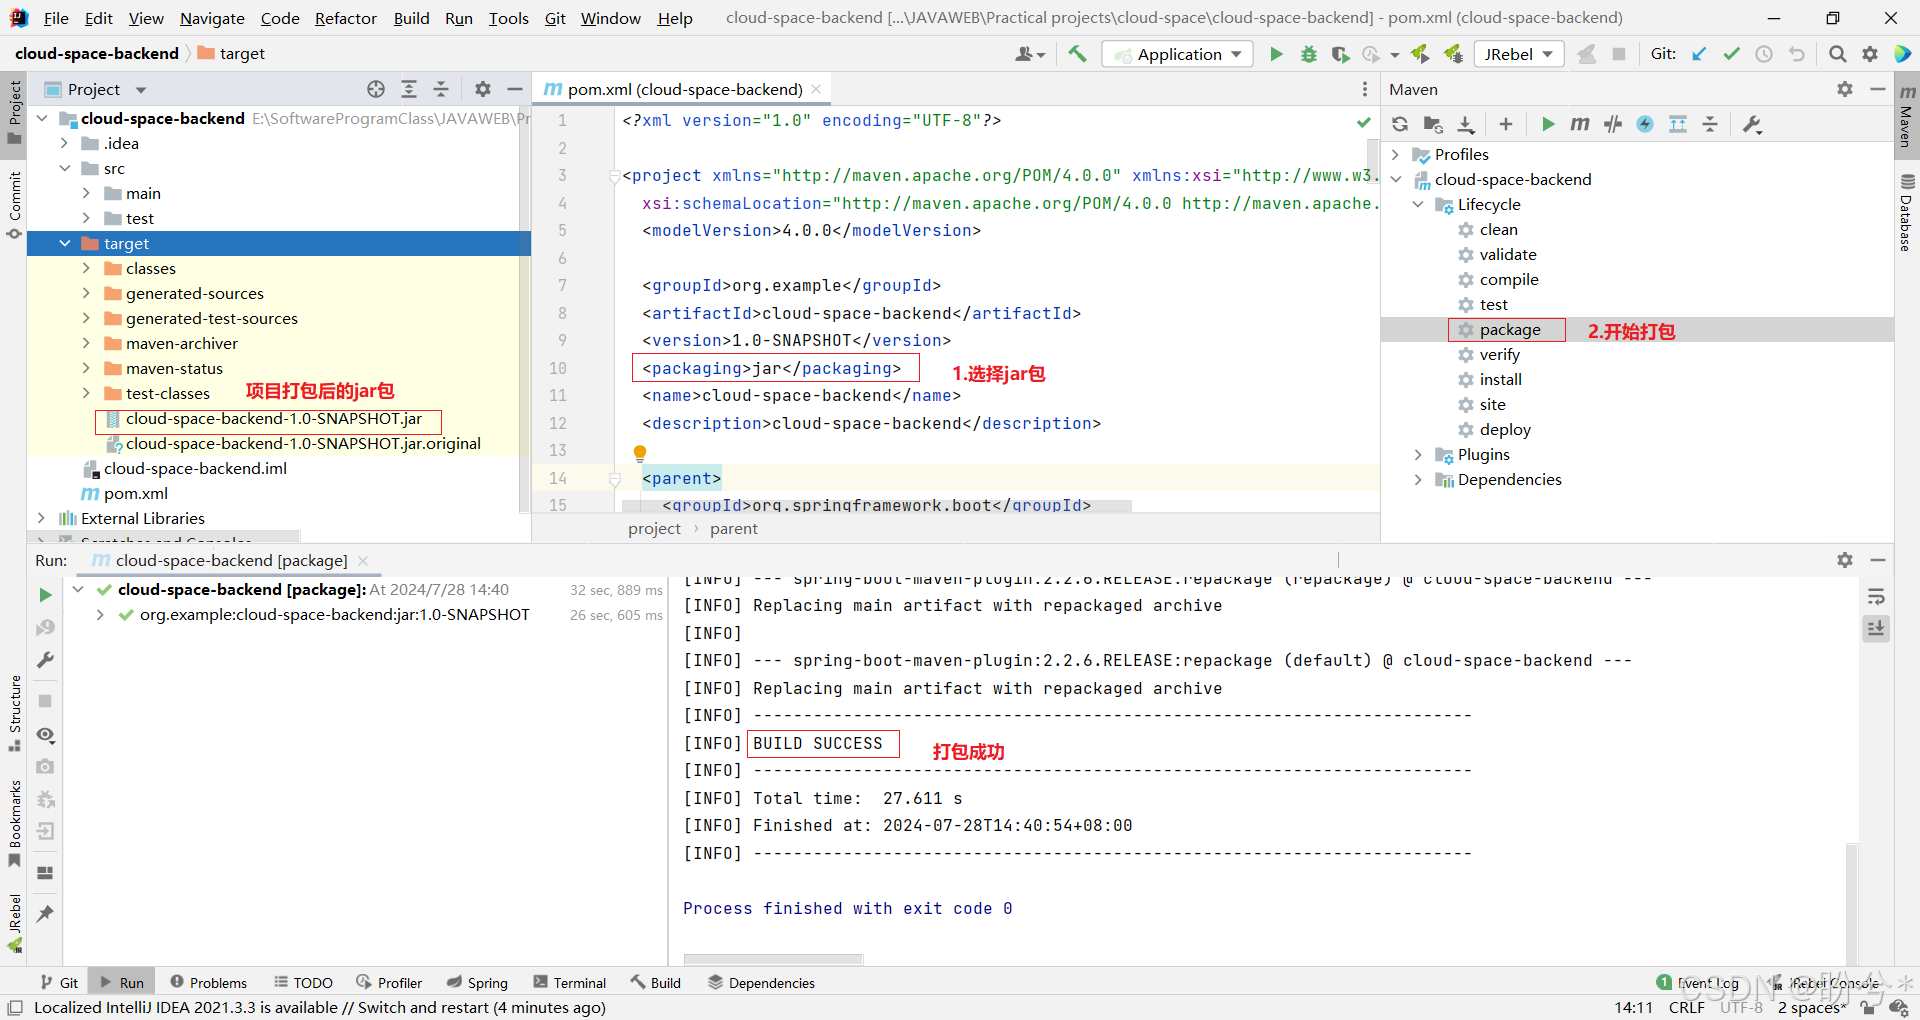
Task: Open Event Log in status bar
Action: pyautogui.click(x=1697, y=983)
